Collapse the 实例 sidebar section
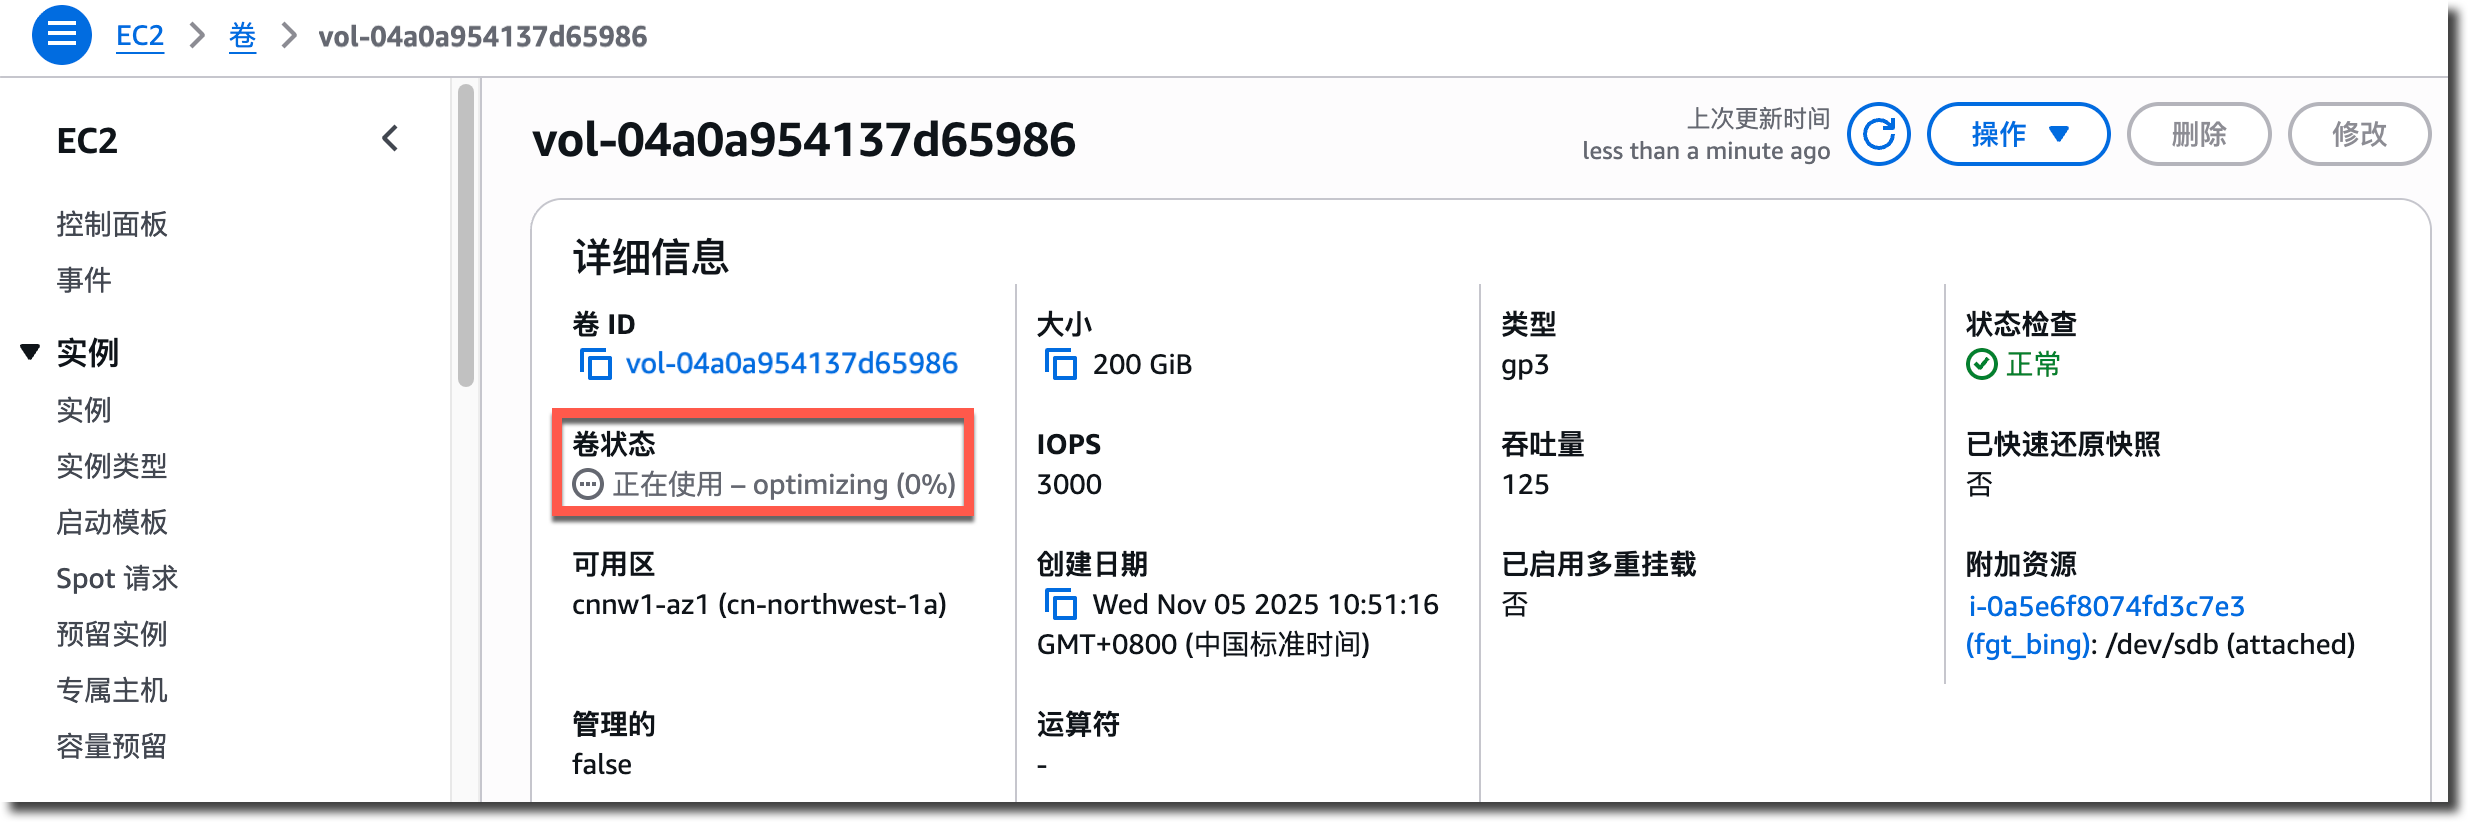The height and width of the screenshot is (822, 2468). tap(30, 352)
